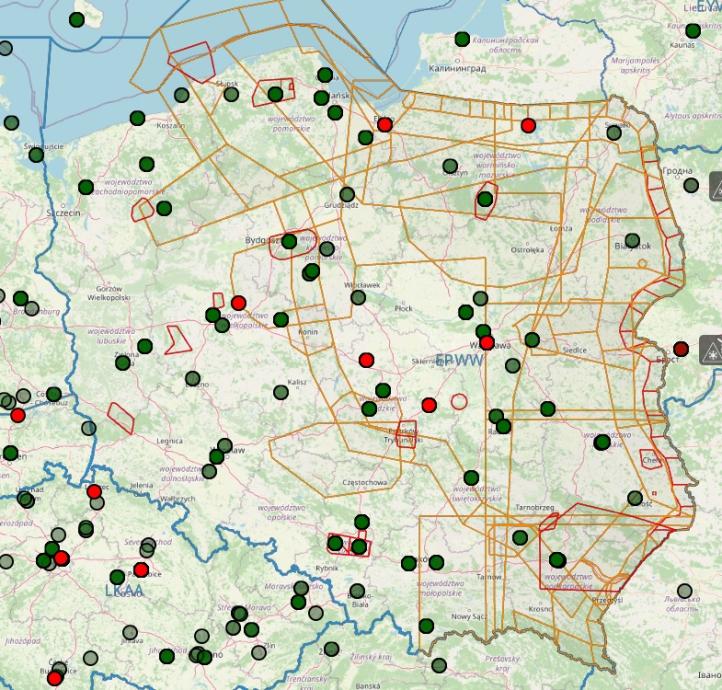Screen dimensions: 722x690
Task: Select the red zone northwest of Legnica
Action: [121, 418]
